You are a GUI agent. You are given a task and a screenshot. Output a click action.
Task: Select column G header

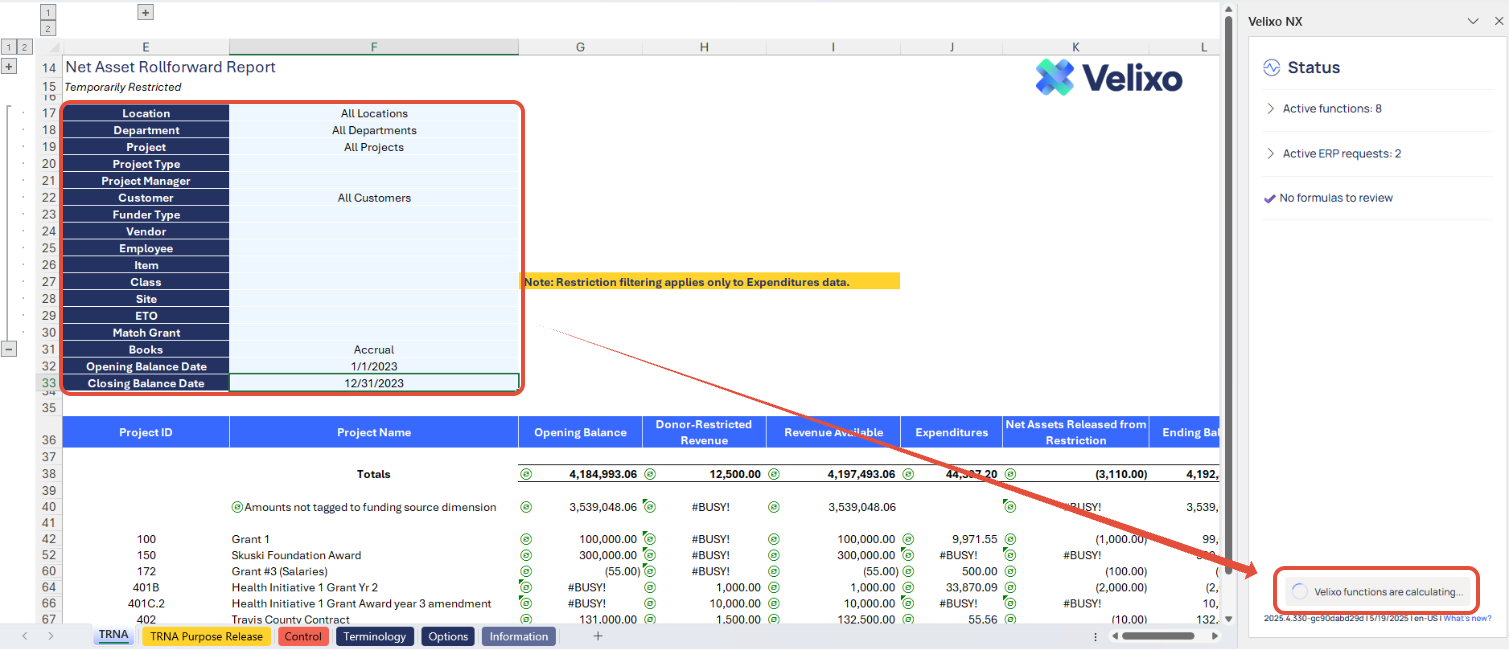pos(580,47)
